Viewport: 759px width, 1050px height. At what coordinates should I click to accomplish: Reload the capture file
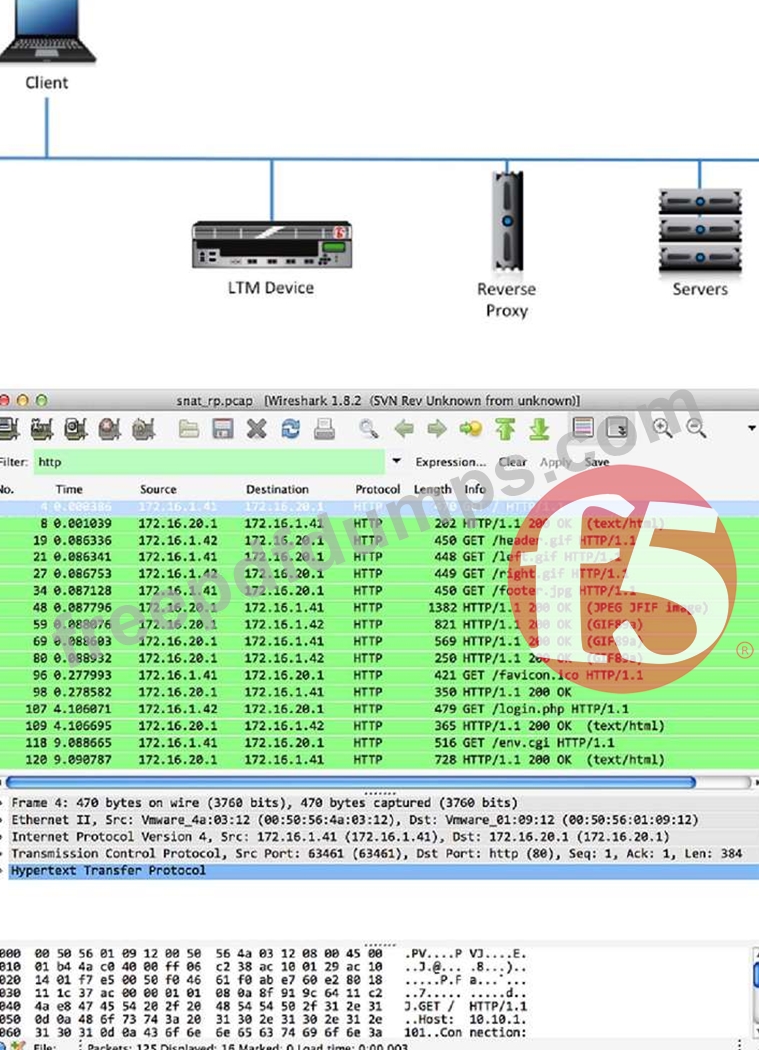point(290,429)
